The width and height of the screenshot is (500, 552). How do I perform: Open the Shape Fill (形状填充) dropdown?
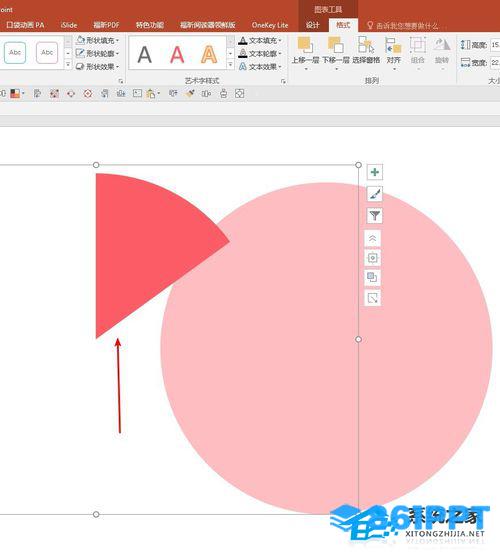98,40
